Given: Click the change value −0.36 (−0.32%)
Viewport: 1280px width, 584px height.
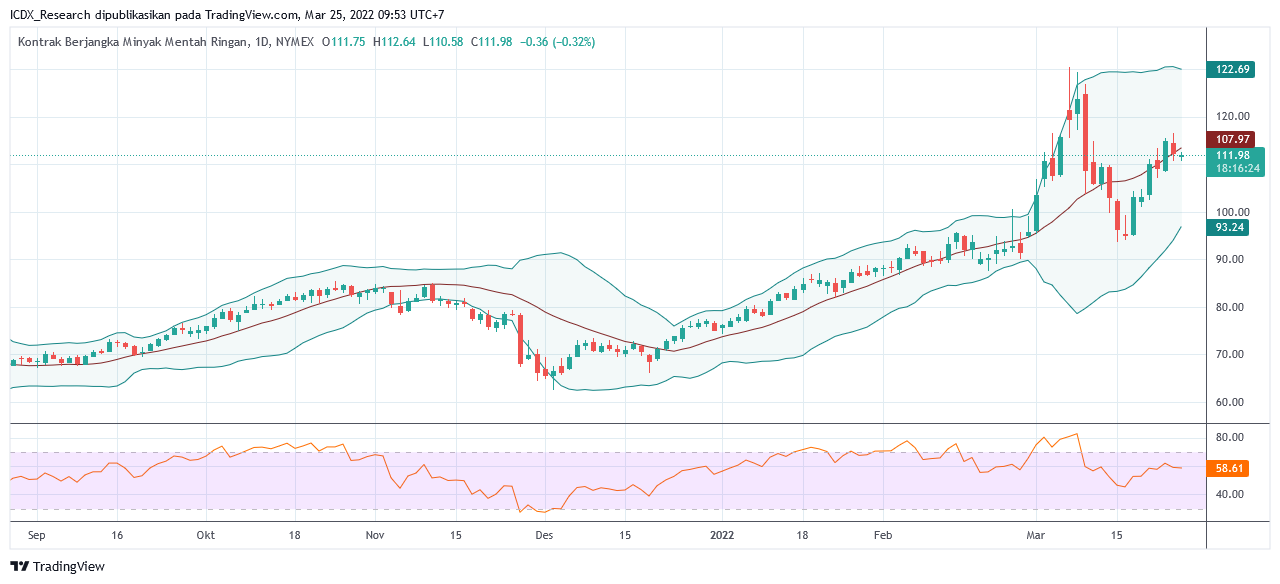Looking at the screenshot, I should pos(557,42).
